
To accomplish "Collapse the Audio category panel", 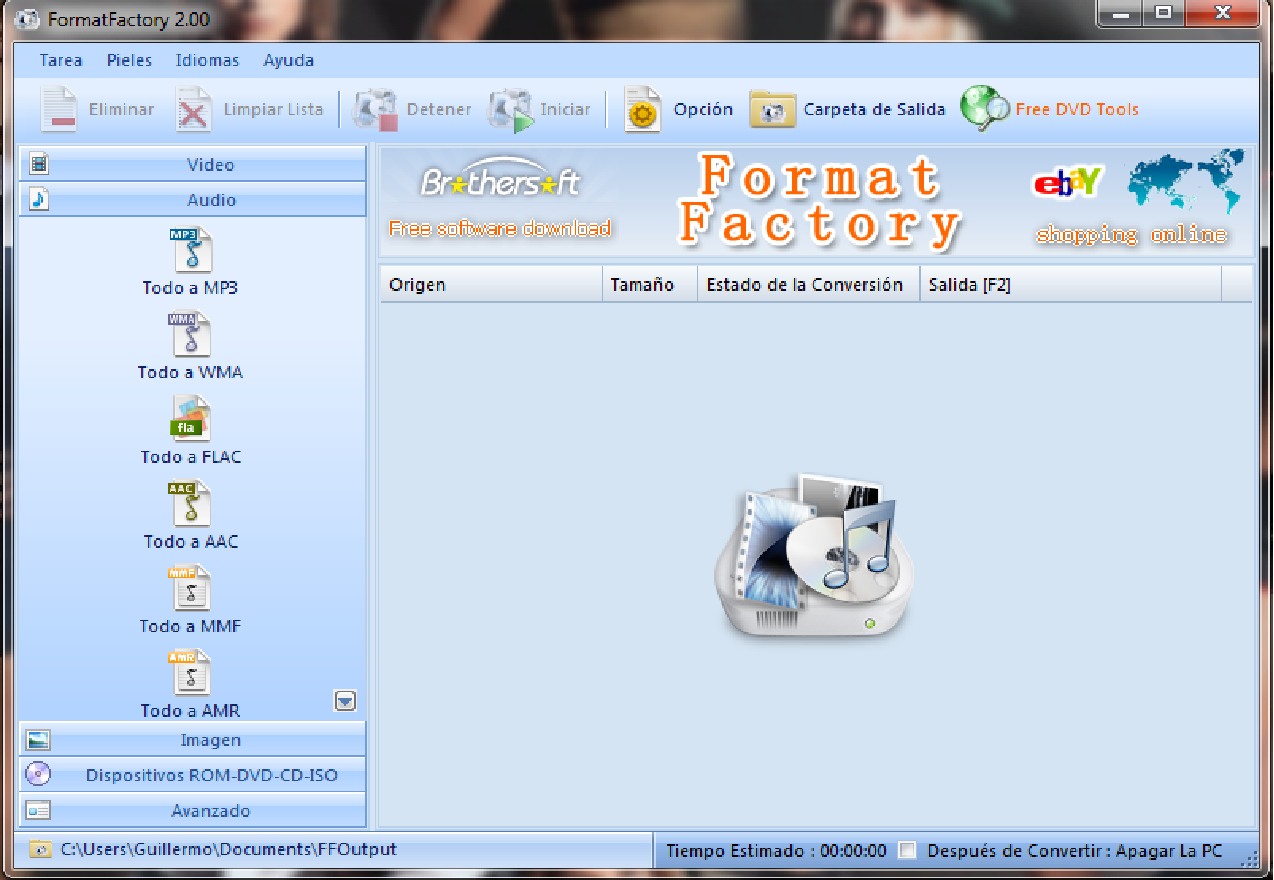I will click(192, 200).
